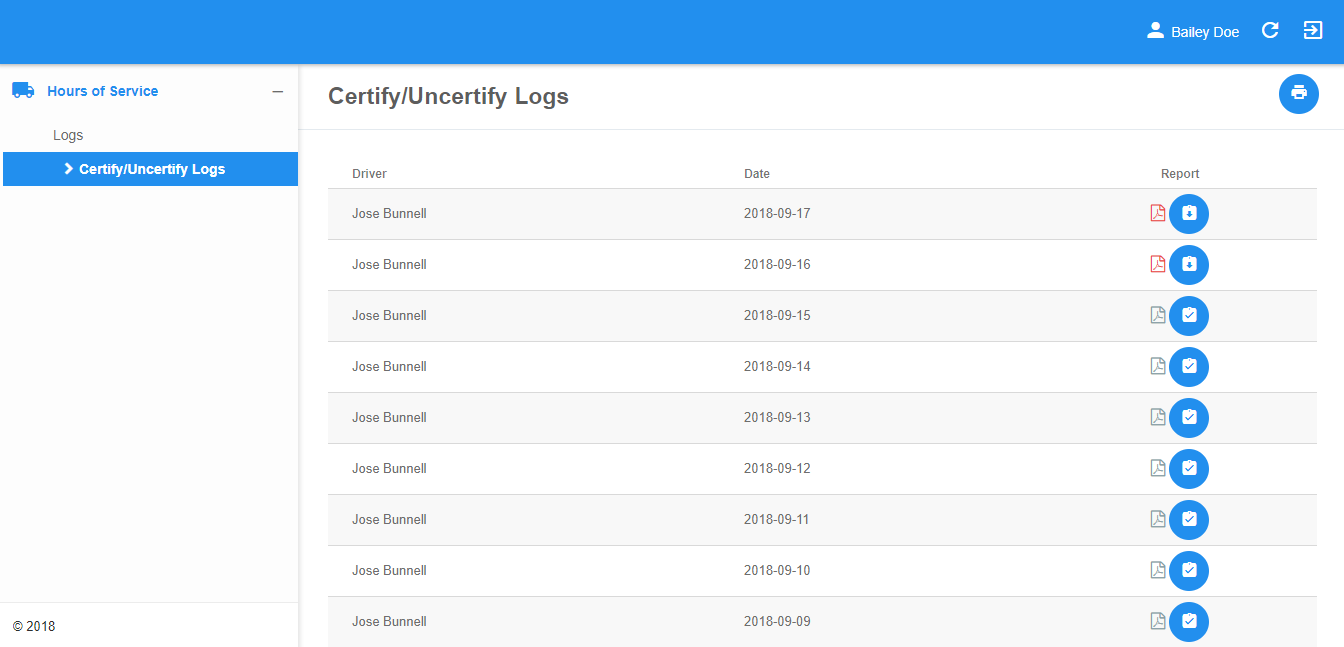The image size is (1344, 647).
Task: Click the clipboard check button for 2018-09-14
Action: click(x=1189, y=367)
